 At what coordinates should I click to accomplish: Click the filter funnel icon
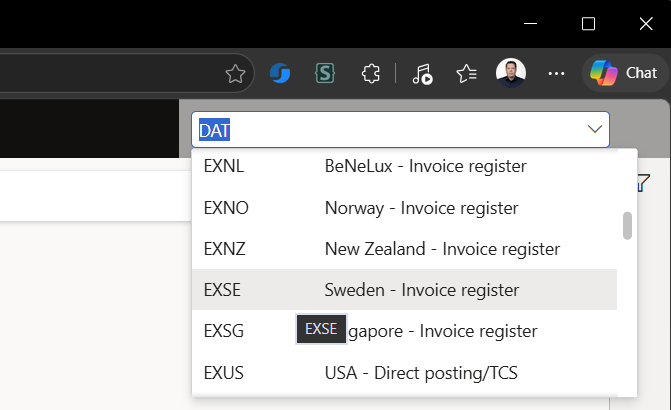click(643, 183)
